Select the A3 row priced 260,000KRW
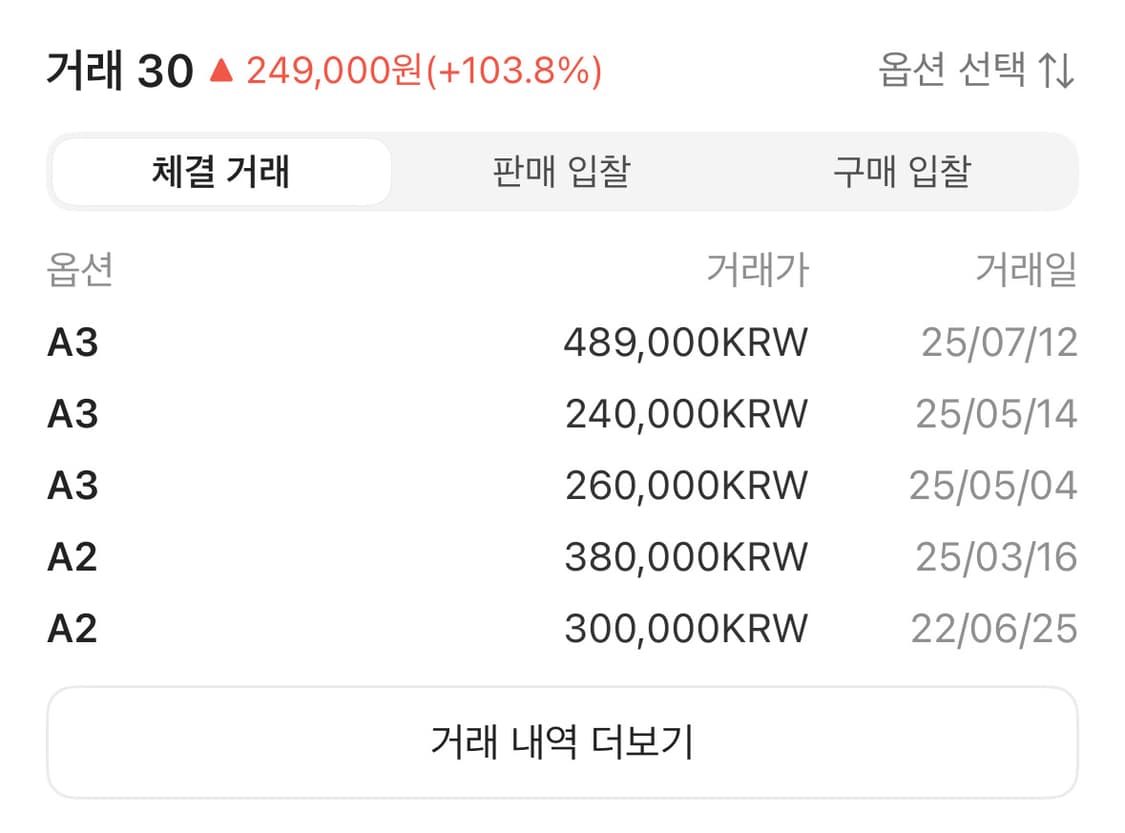Image resolution: width=1125 pixels, height=833 pixels. point(562,485)
